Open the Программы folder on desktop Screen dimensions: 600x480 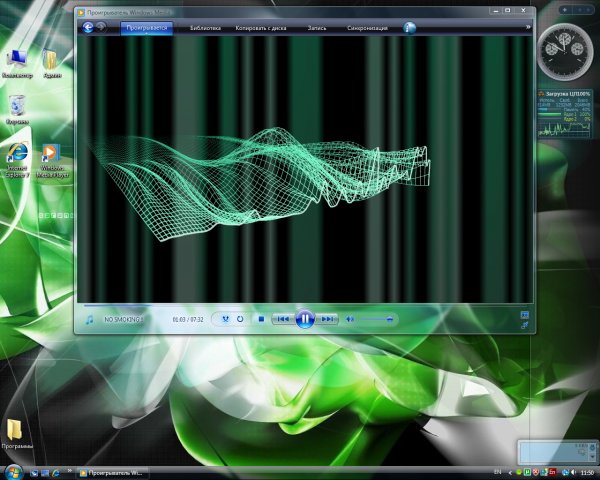17,432
